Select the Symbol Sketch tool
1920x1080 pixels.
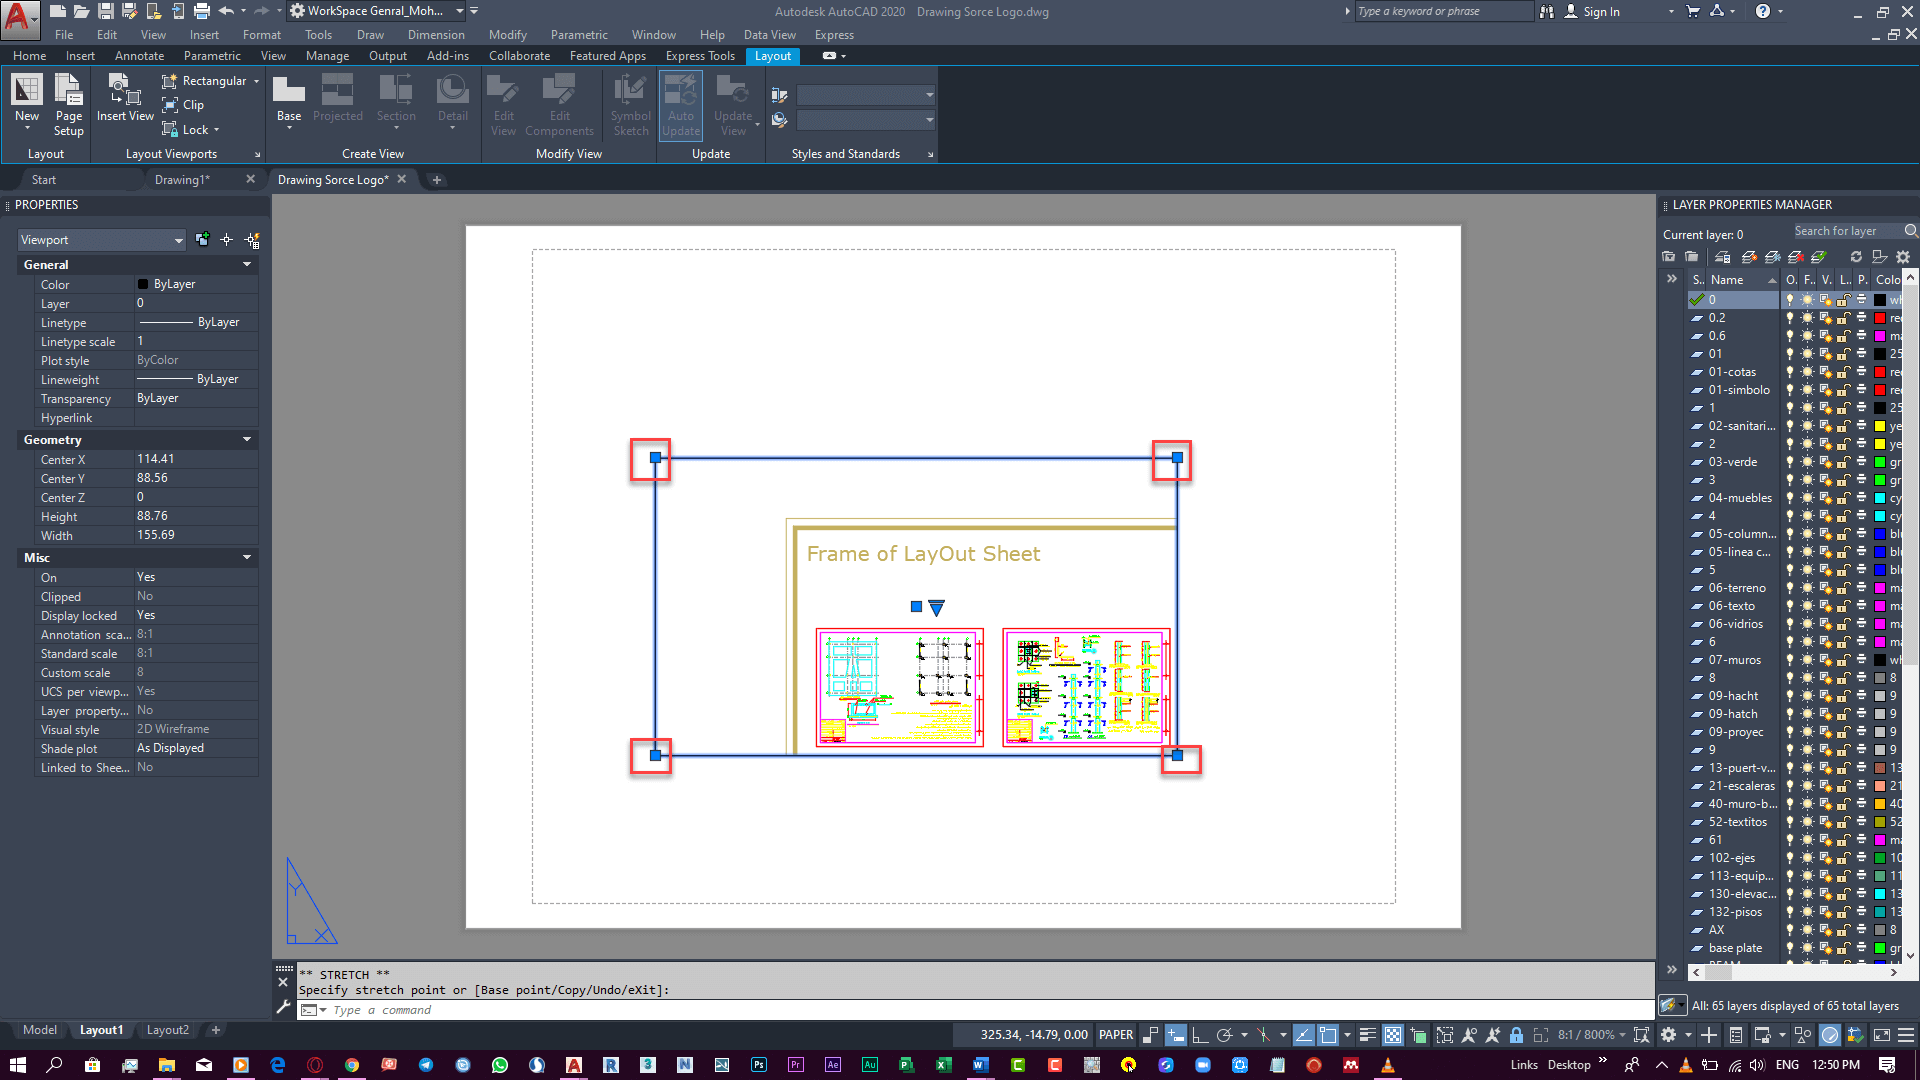(630, 105)
